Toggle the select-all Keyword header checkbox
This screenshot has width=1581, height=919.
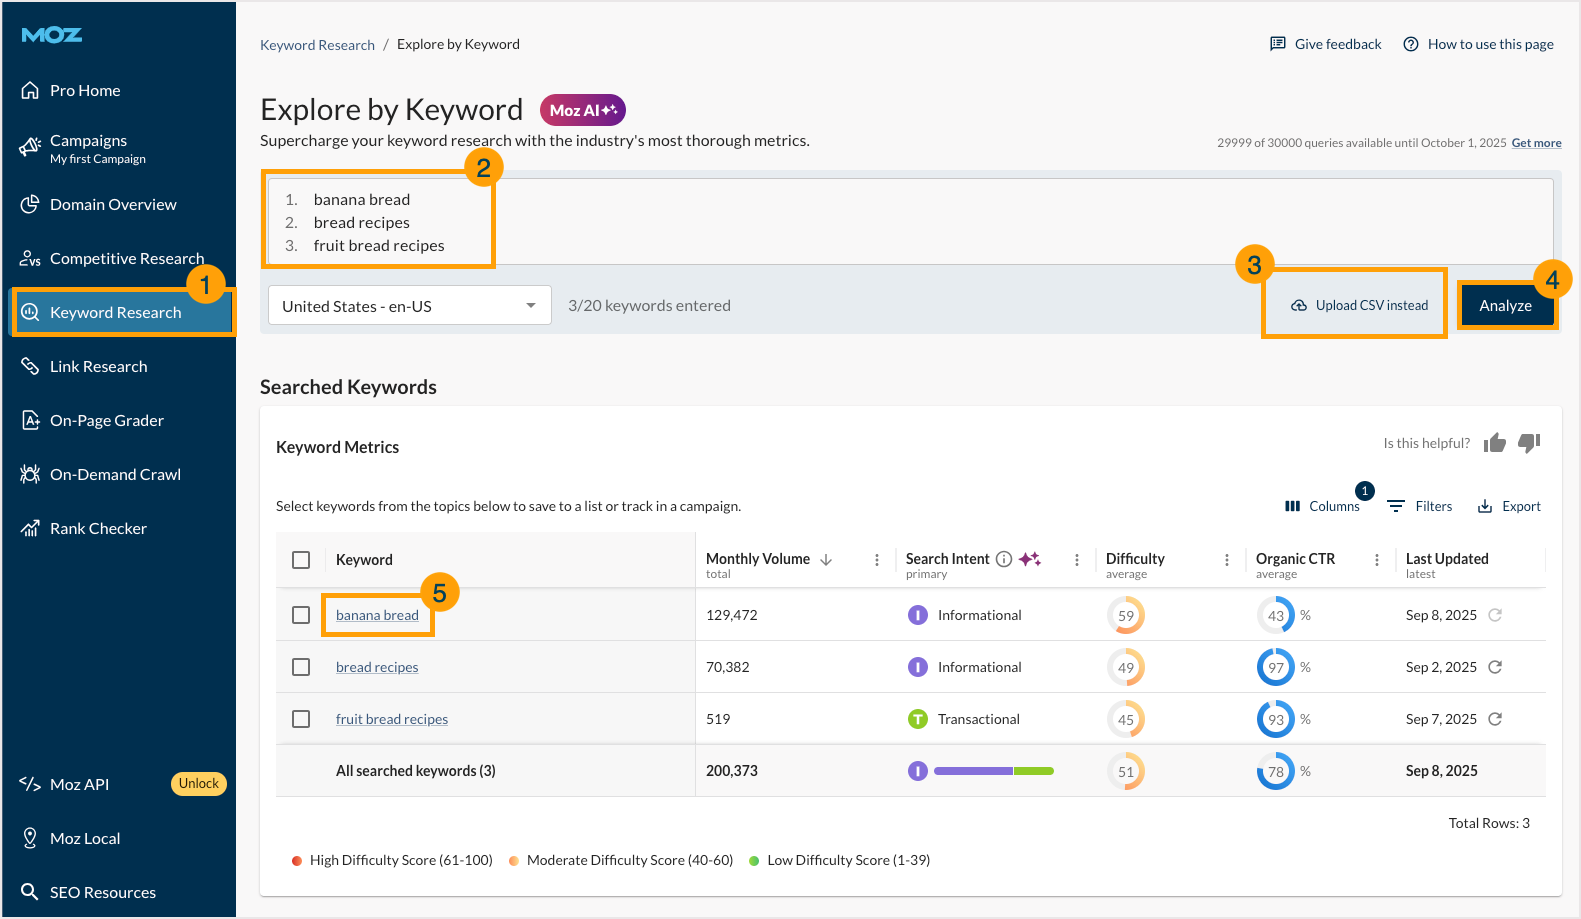coord(301,560)
